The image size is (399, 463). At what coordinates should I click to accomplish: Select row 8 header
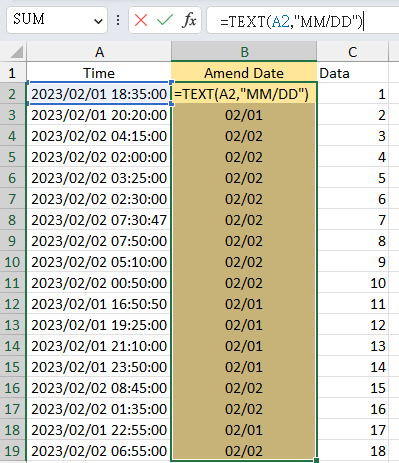point(13,220)
